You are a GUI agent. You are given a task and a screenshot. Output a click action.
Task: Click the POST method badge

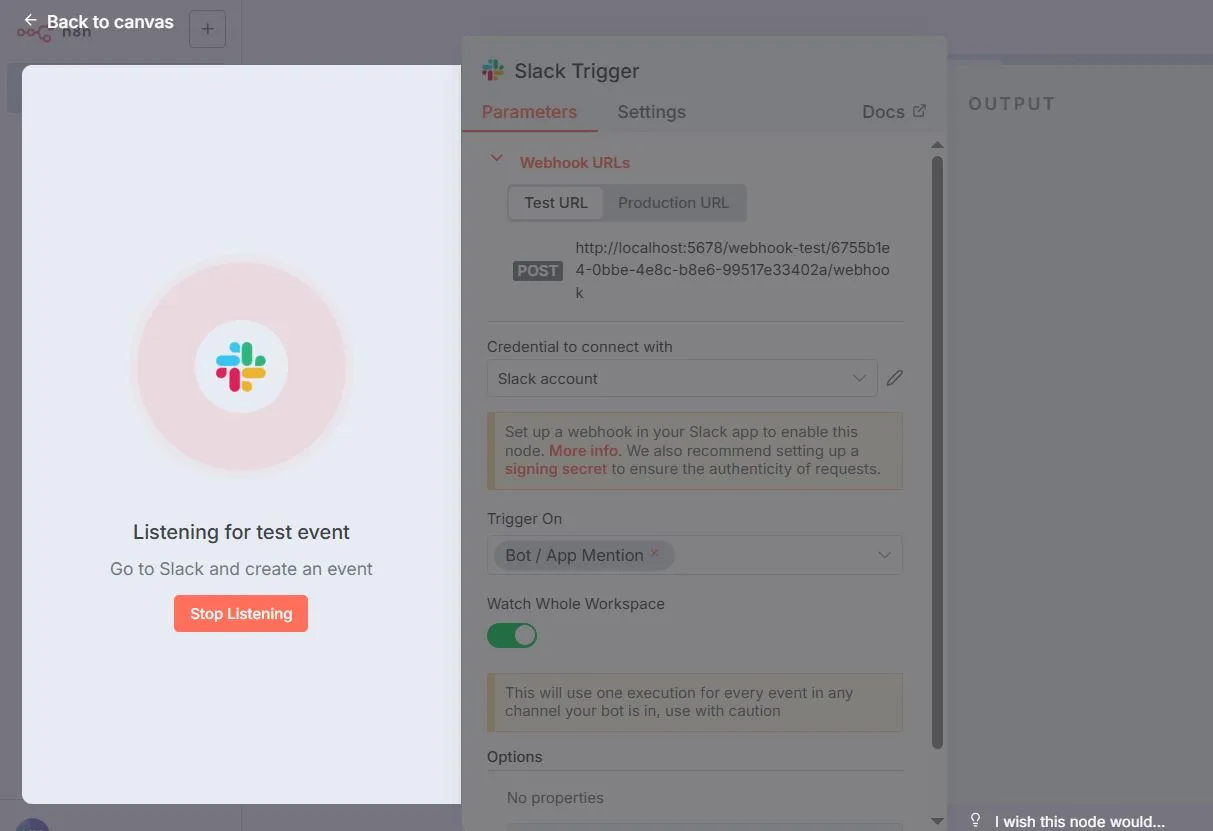pos(537,271)
